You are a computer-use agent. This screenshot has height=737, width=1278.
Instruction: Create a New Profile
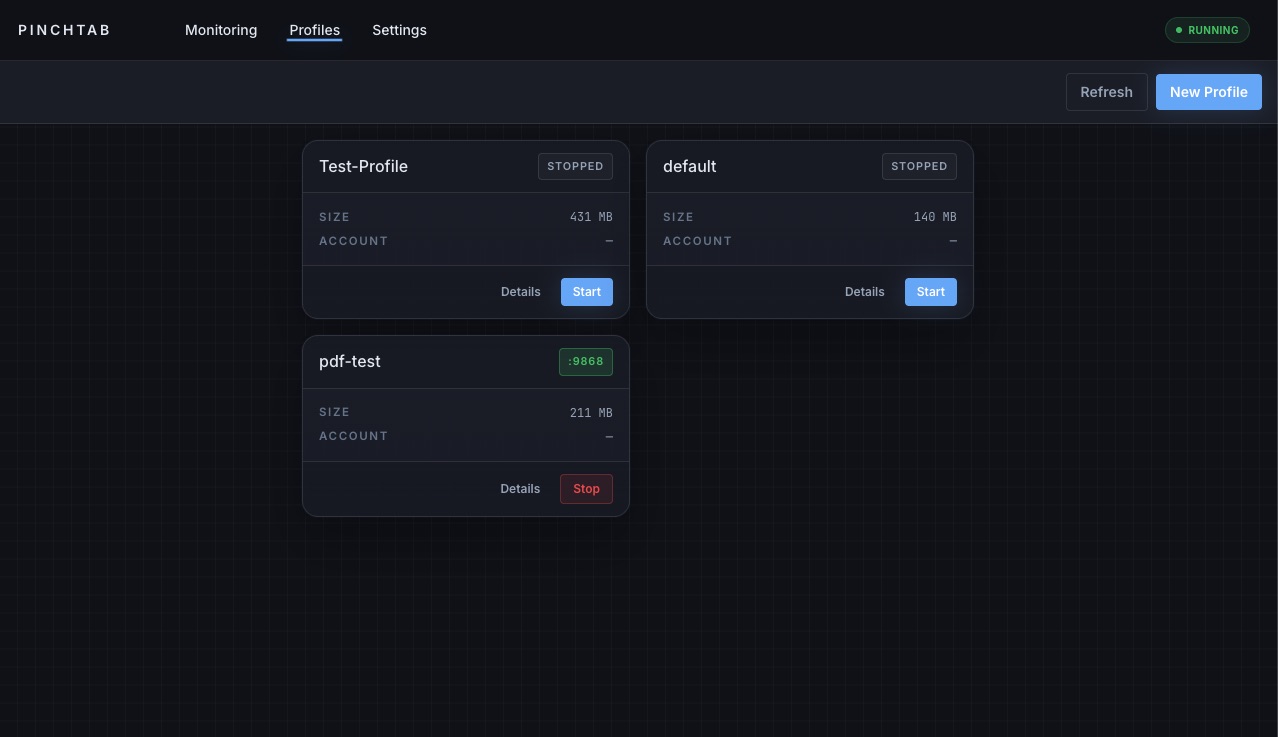[x=1208, y=92]
